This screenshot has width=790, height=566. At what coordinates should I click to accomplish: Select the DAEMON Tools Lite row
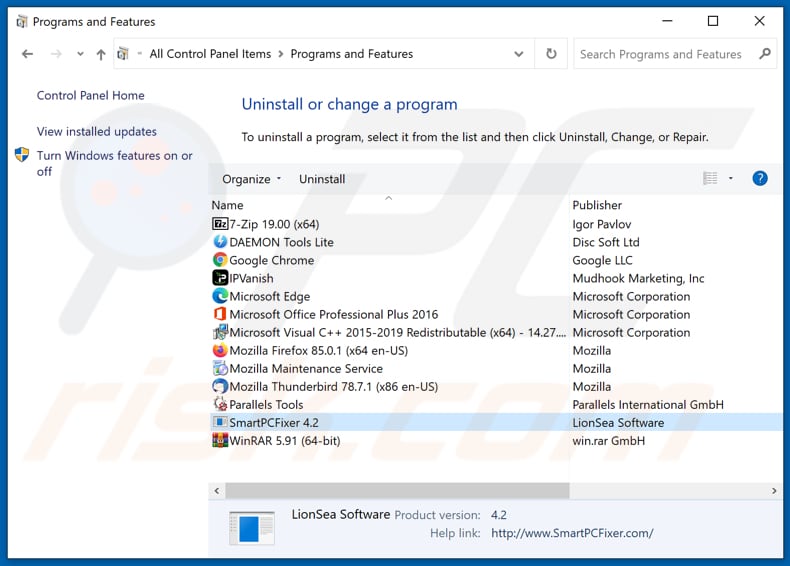[x=496, y=242]
